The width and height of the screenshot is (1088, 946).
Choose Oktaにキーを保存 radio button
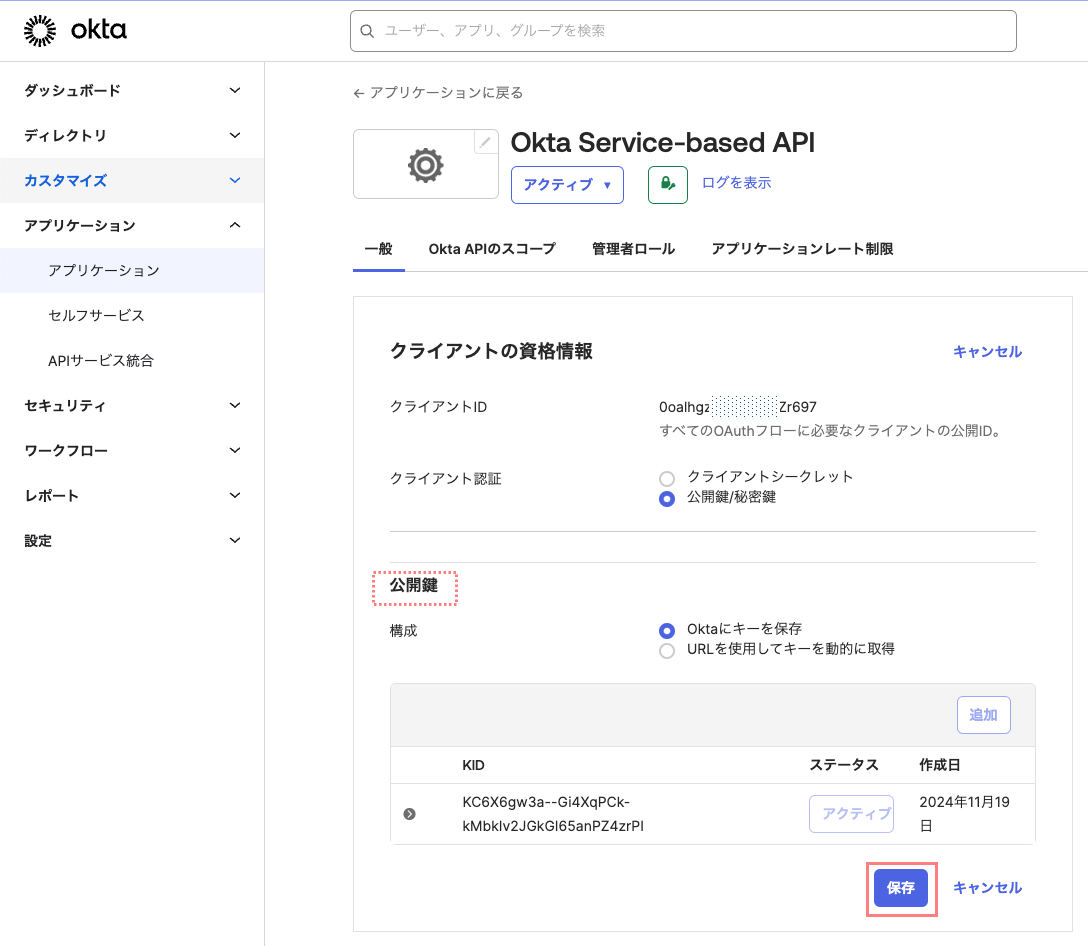coord(667,630)
